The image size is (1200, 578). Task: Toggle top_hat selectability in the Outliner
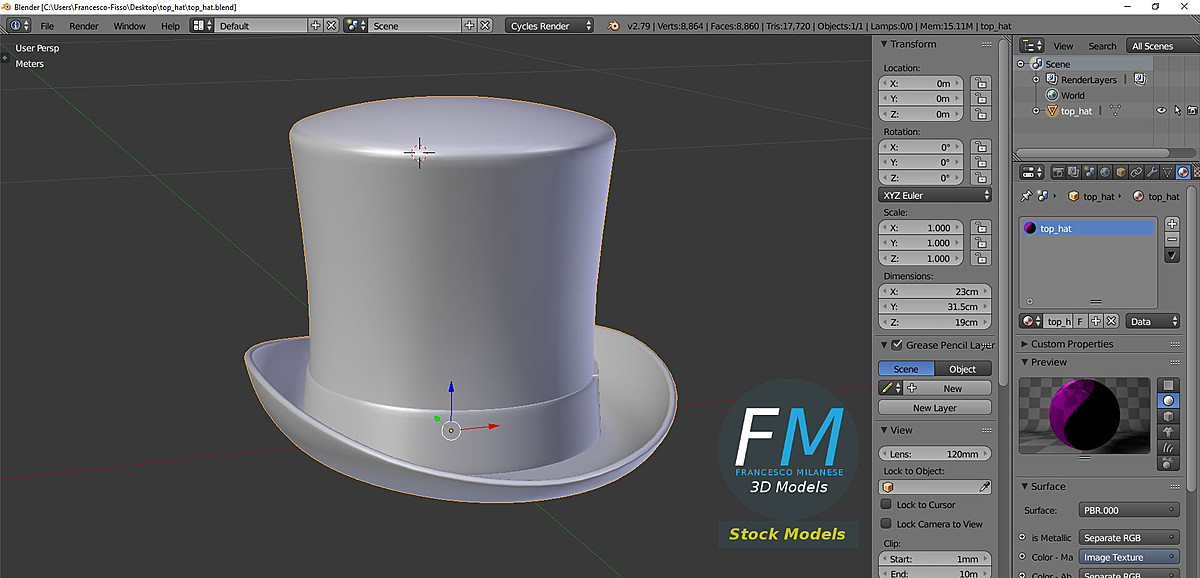pos(1176,110)
